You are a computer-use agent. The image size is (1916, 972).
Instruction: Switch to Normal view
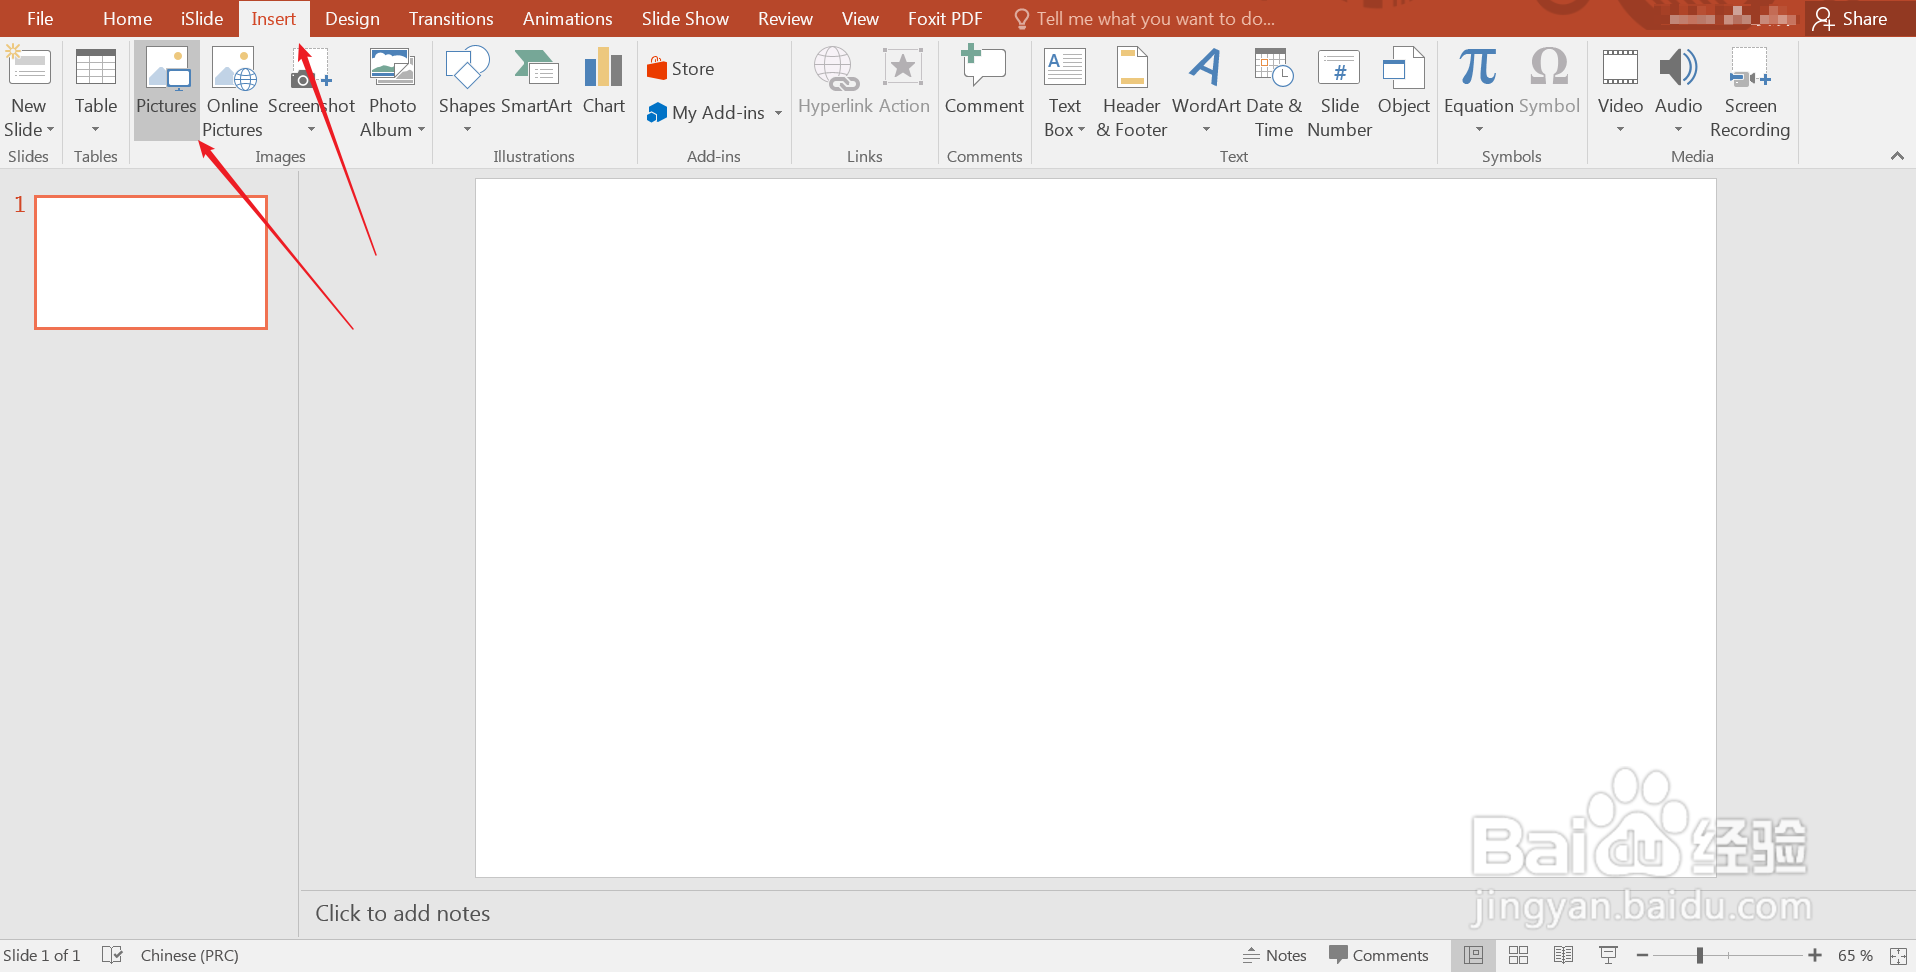1473,955
